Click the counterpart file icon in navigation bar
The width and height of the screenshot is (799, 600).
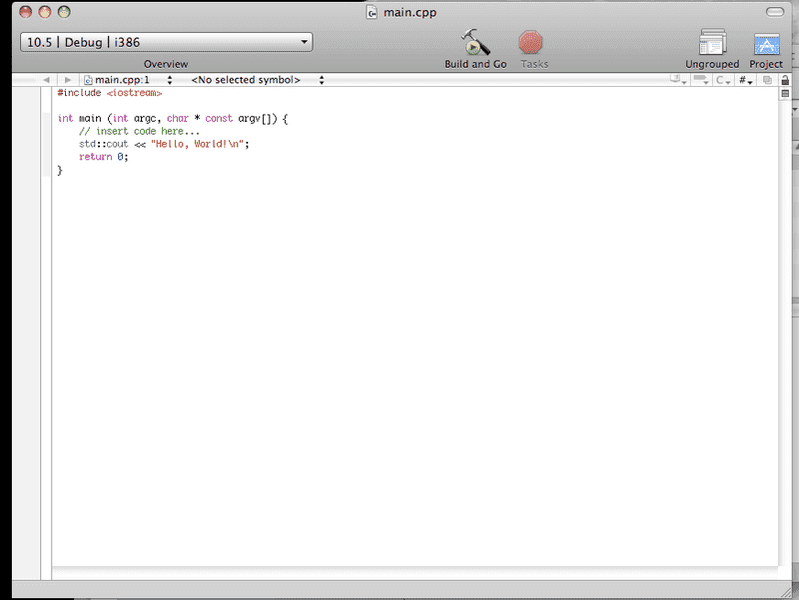pos(767,80)
